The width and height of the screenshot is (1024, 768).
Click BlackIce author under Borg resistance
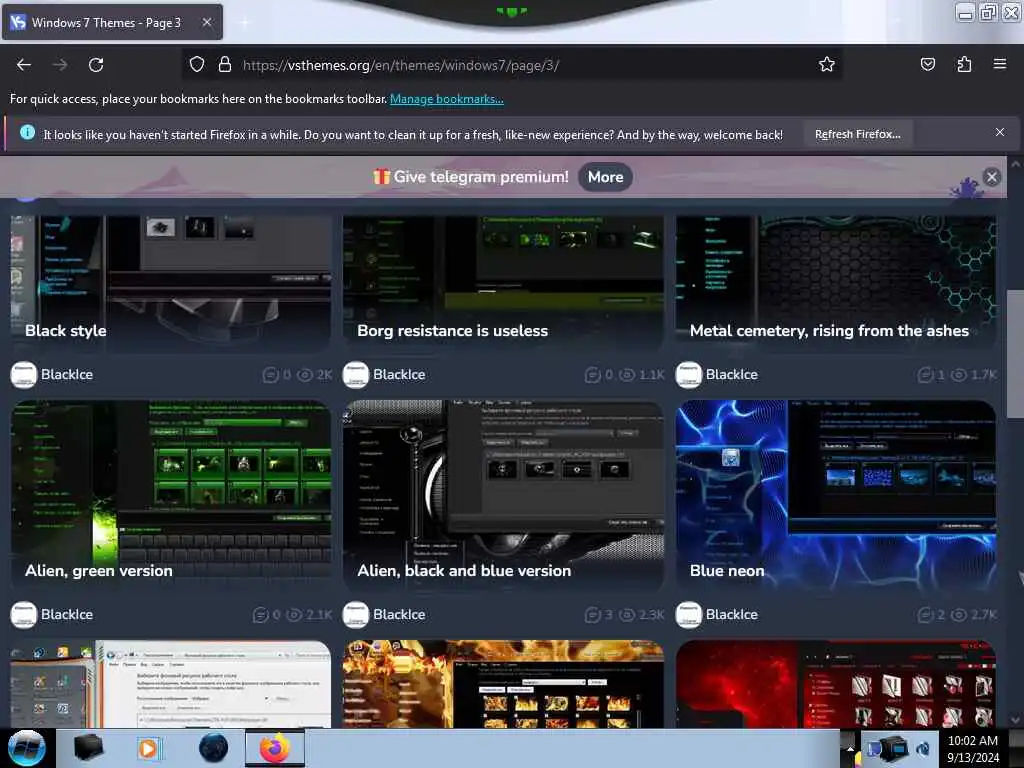pyautogui.click(x=399, y=374)
